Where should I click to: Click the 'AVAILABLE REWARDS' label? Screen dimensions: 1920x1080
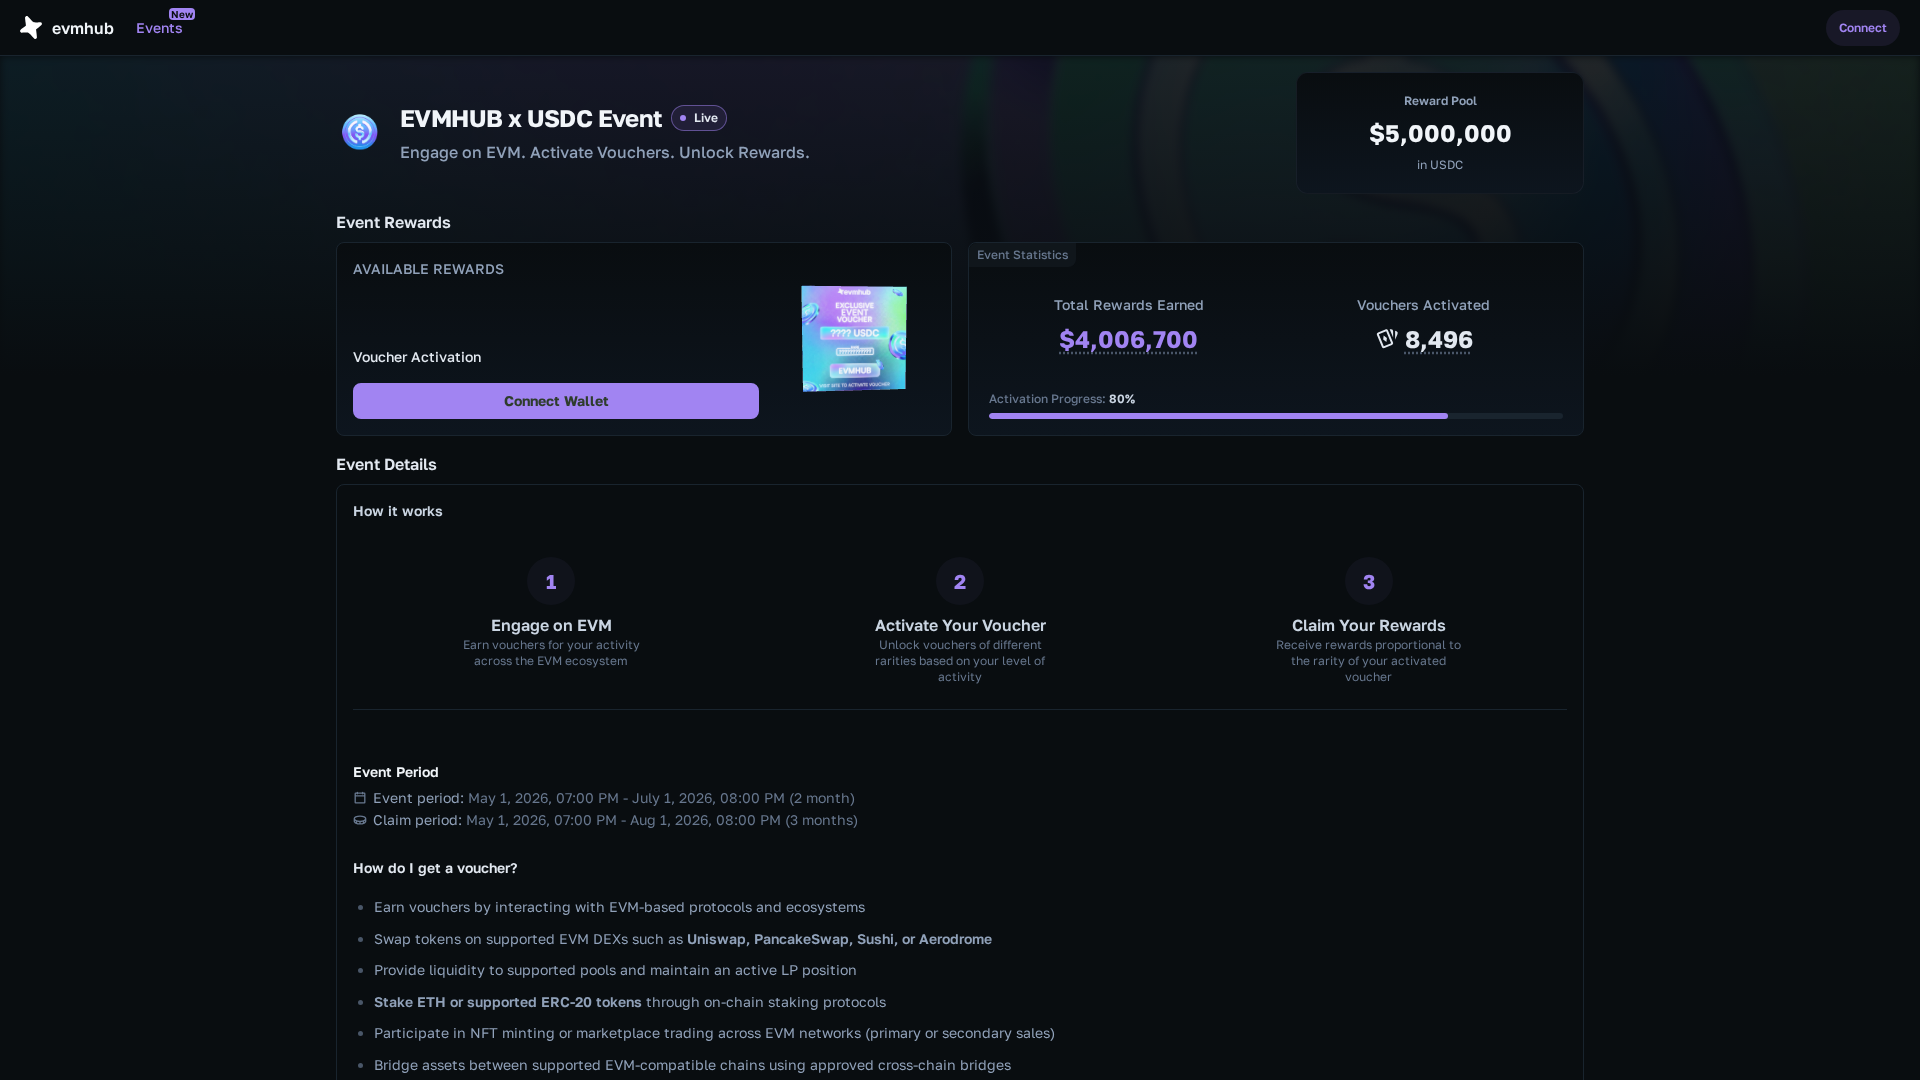pyautogui.click(x=428, y=269)
